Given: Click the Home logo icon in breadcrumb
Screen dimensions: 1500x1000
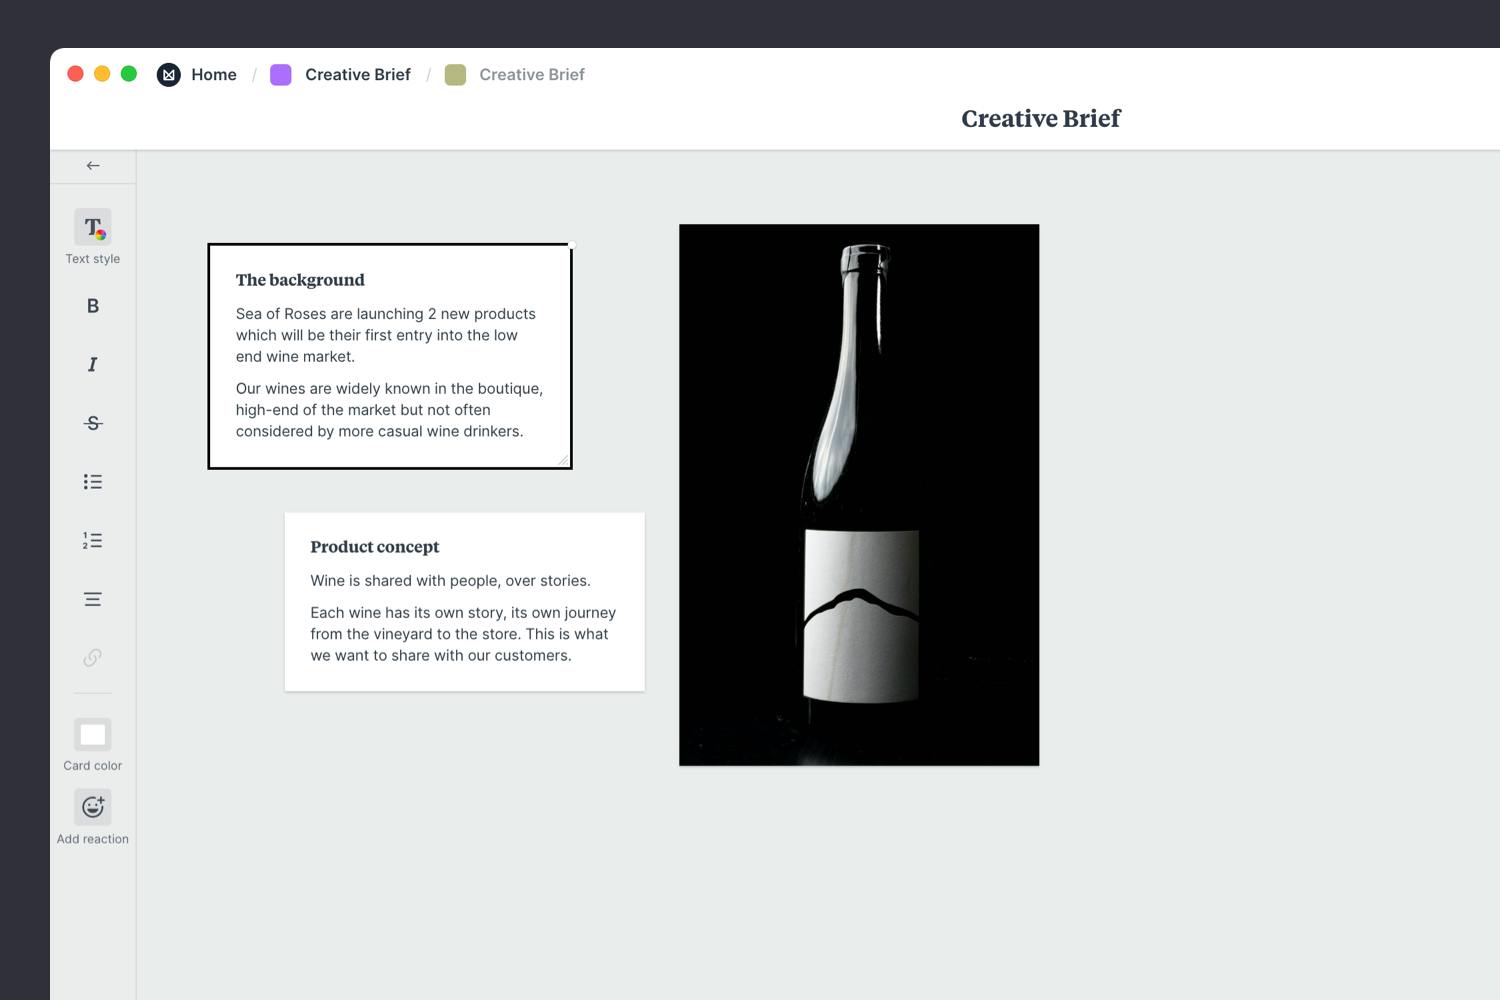Looking at the screenshot, I should click(x=168, y=74).
